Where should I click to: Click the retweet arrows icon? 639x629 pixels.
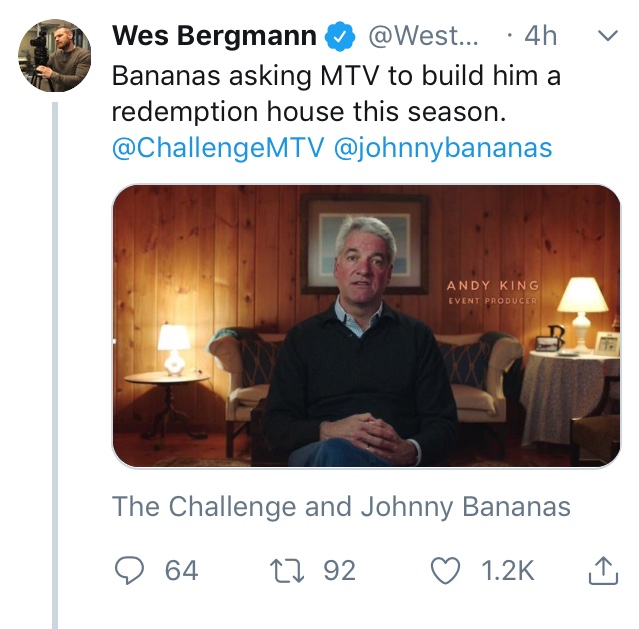click(x=287, y=570)
